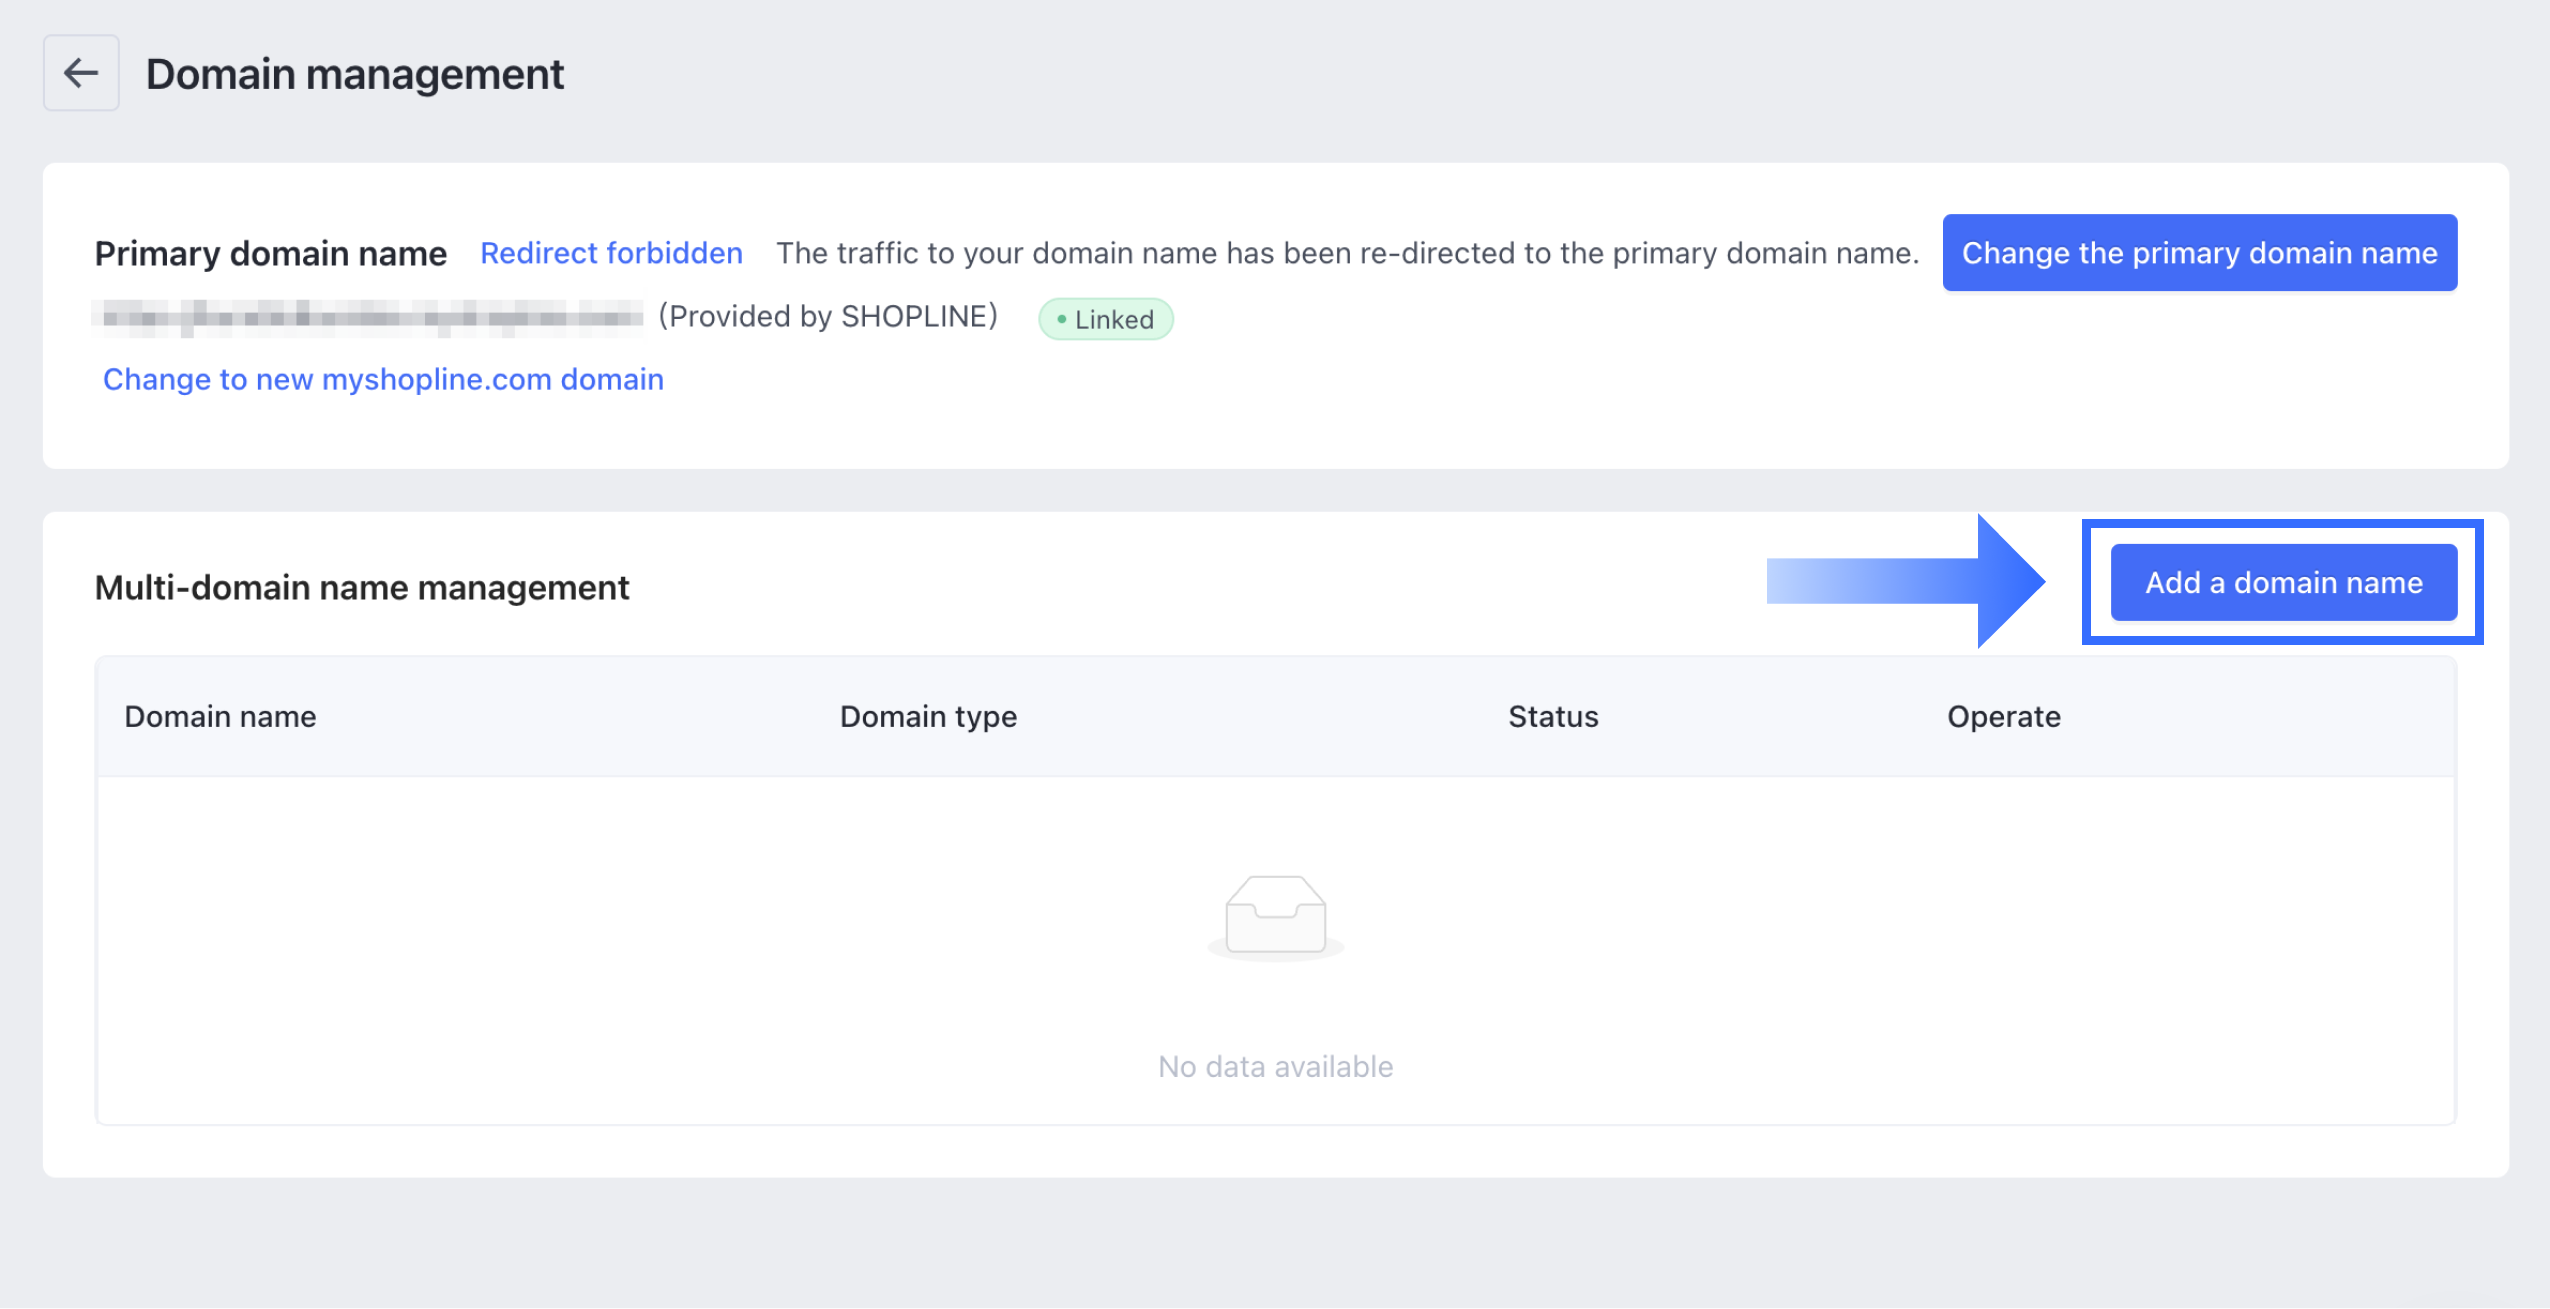Click Change to new myshopline.com domain
2550x1309 pixels.
pyautogui.click(x=383, y=379)
